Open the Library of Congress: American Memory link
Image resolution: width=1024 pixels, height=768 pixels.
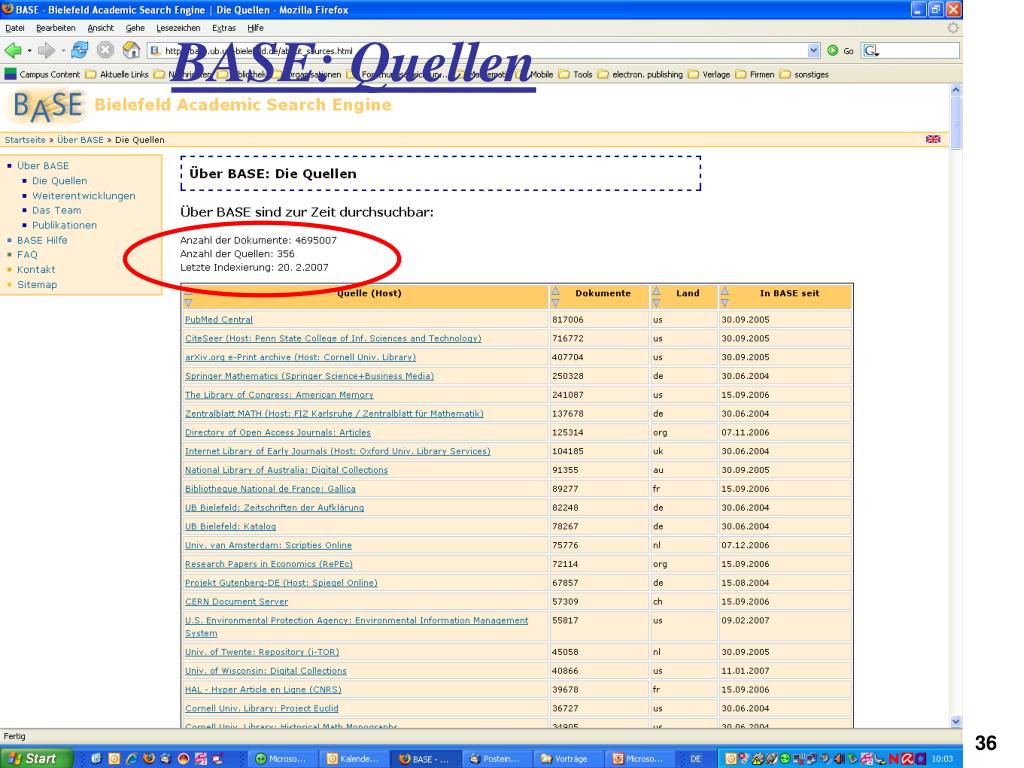tap(280, 395)
